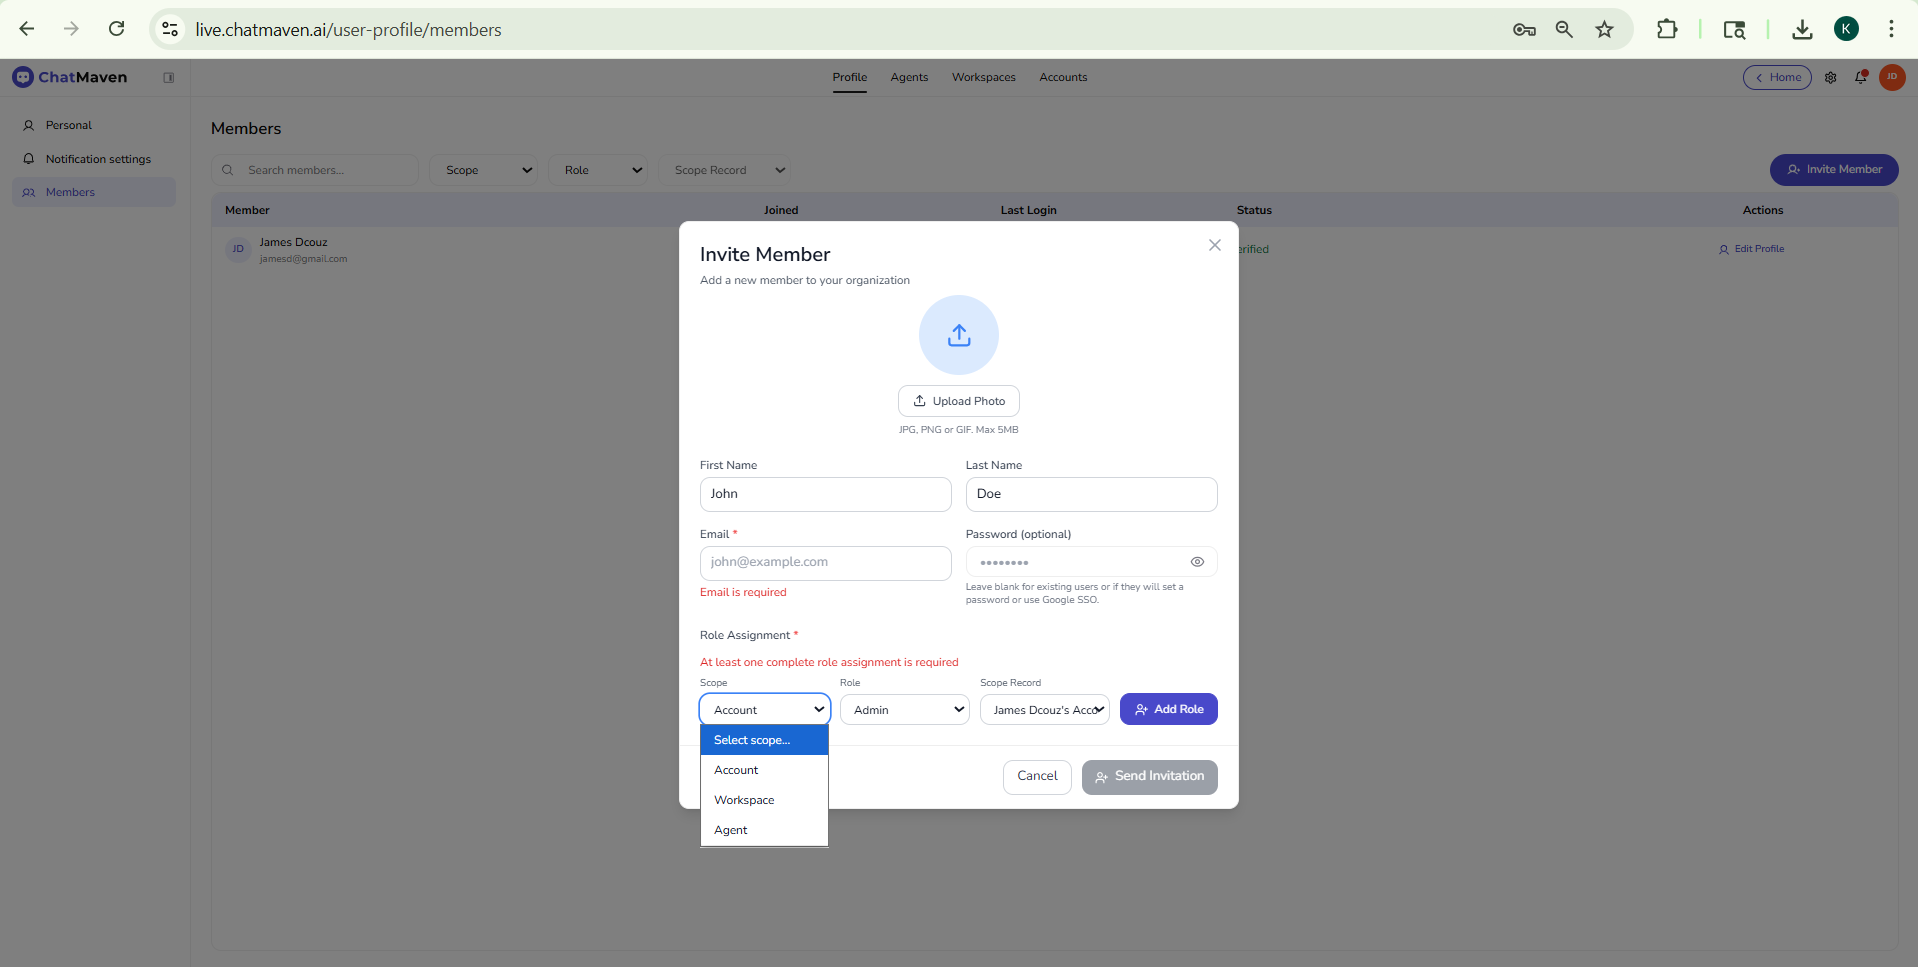Toggle password visibility eye icon
1918x967 pixels.
click(x=1197, y=562)
